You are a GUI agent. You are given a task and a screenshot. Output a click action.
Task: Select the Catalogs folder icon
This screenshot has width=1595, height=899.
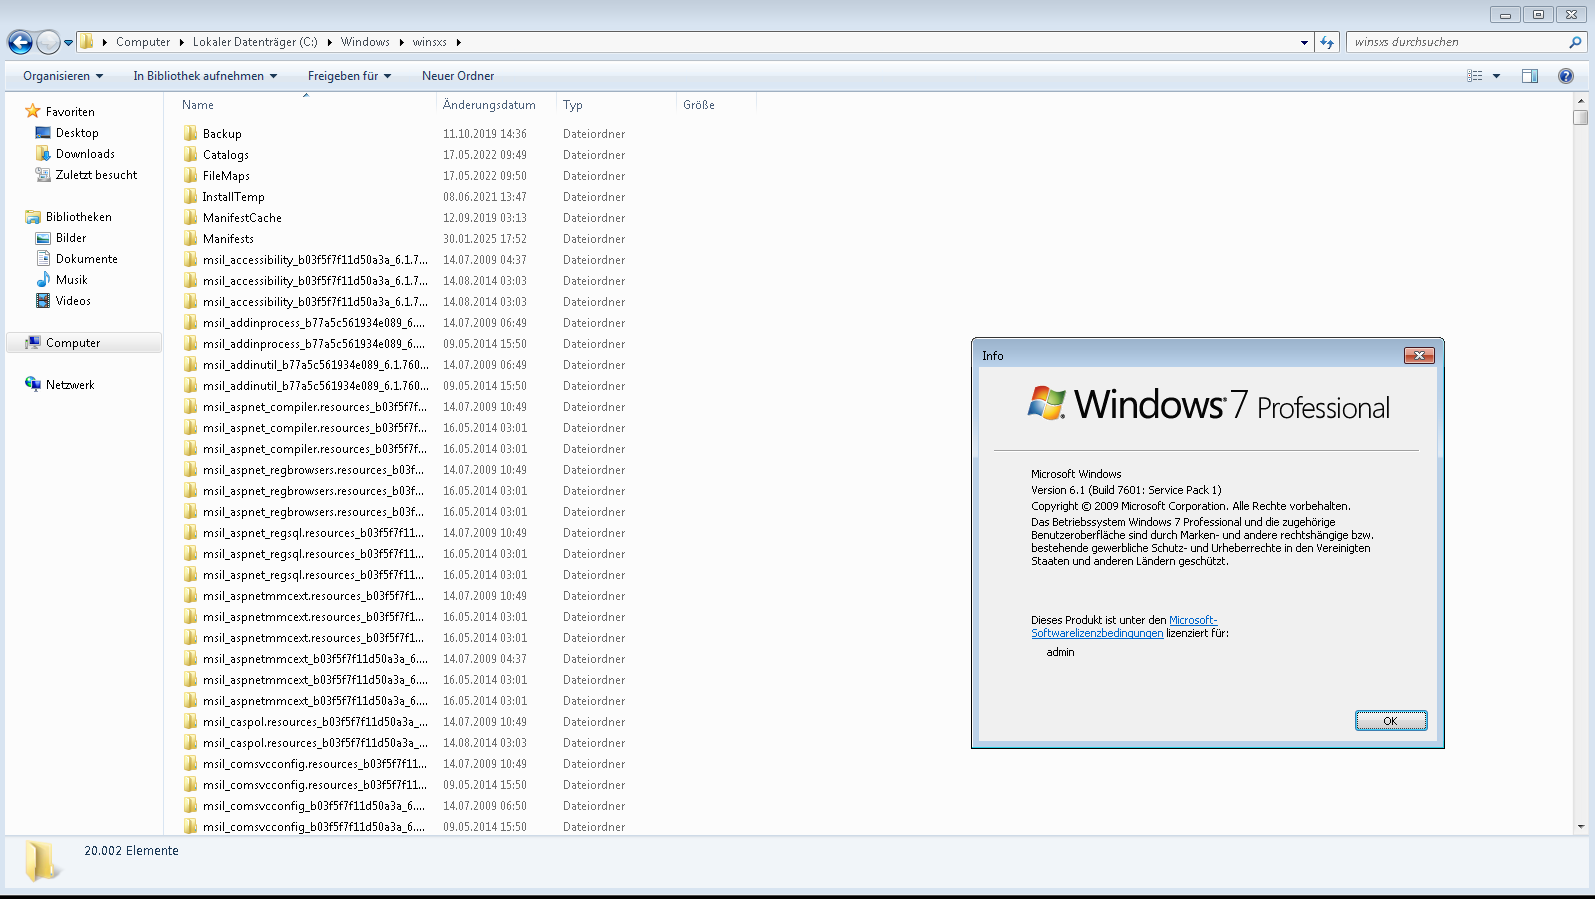pyautogui.click(x=190, y=154)
